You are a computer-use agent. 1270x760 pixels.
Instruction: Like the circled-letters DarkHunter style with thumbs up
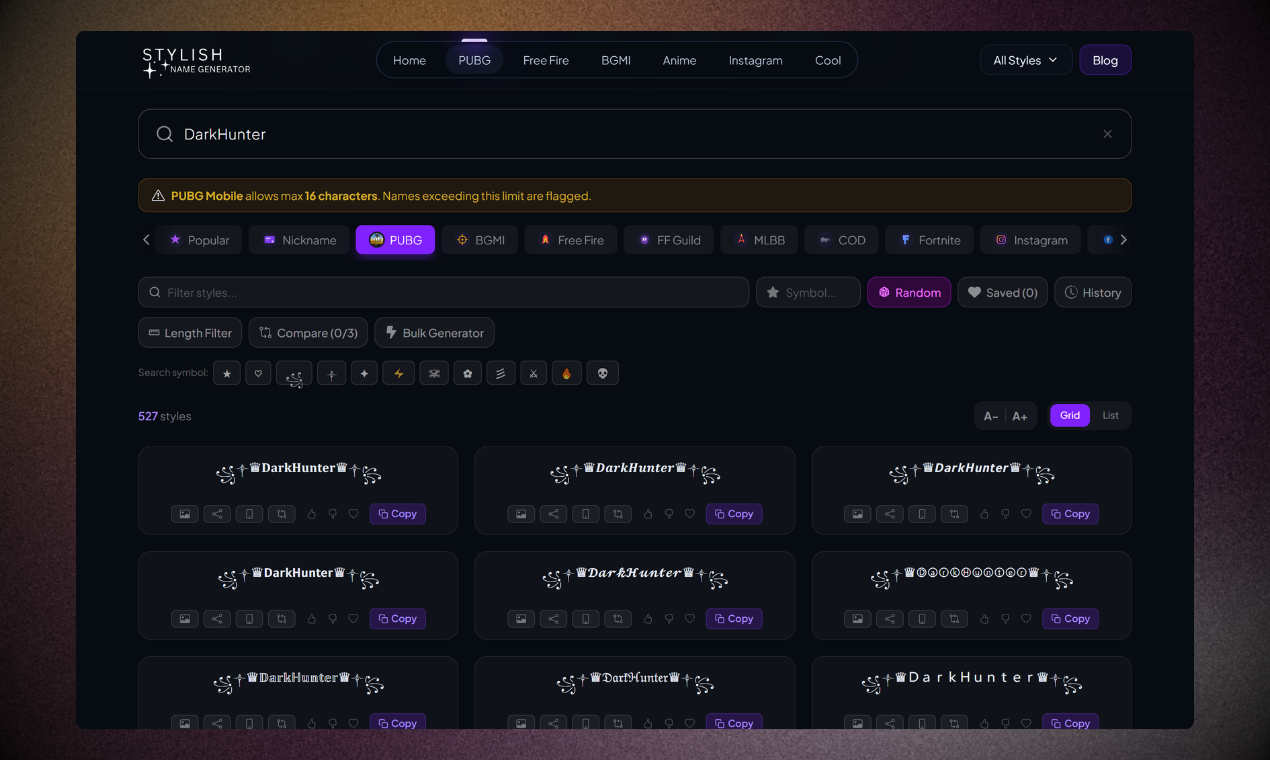(x=984, y=619)
